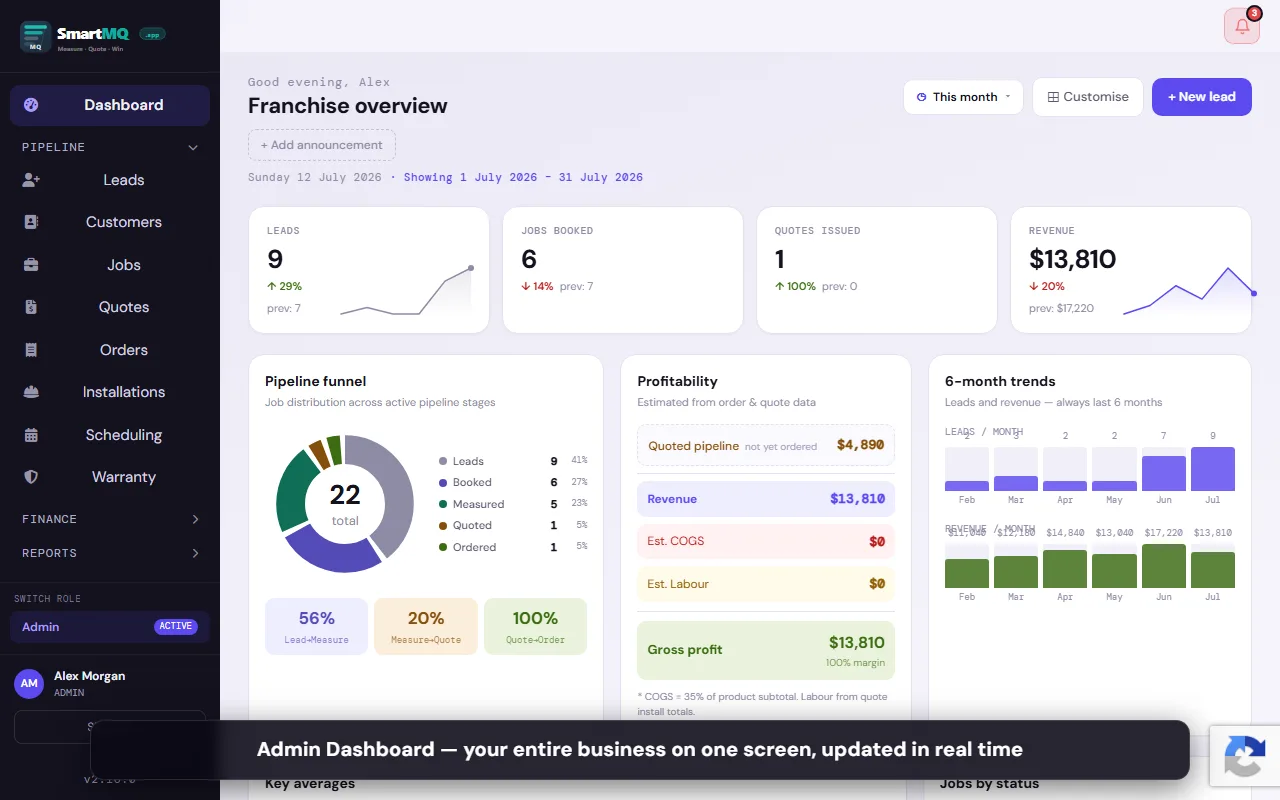Open Customers in the sidebar
This screenshot has width=1280, height=800.
pos(110,222)
